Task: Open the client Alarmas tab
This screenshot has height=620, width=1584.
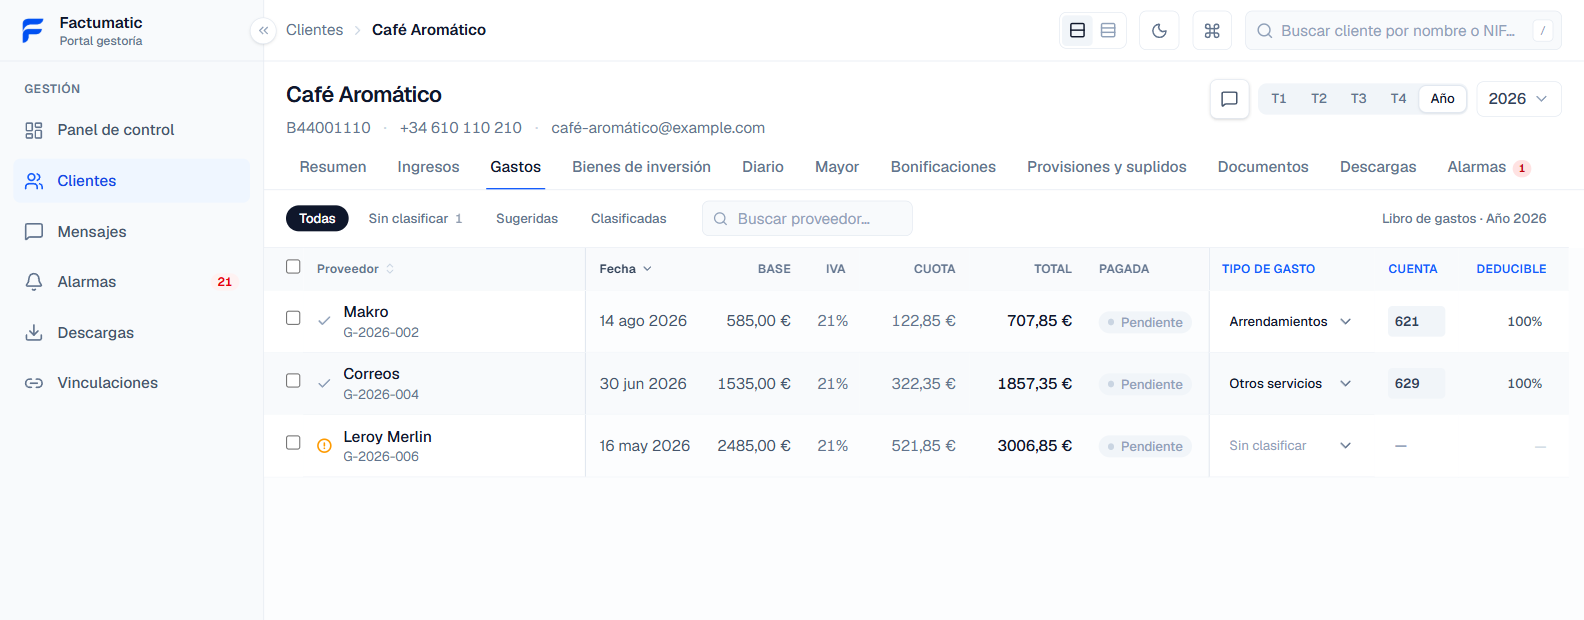Action: (x=1489, y=167)
